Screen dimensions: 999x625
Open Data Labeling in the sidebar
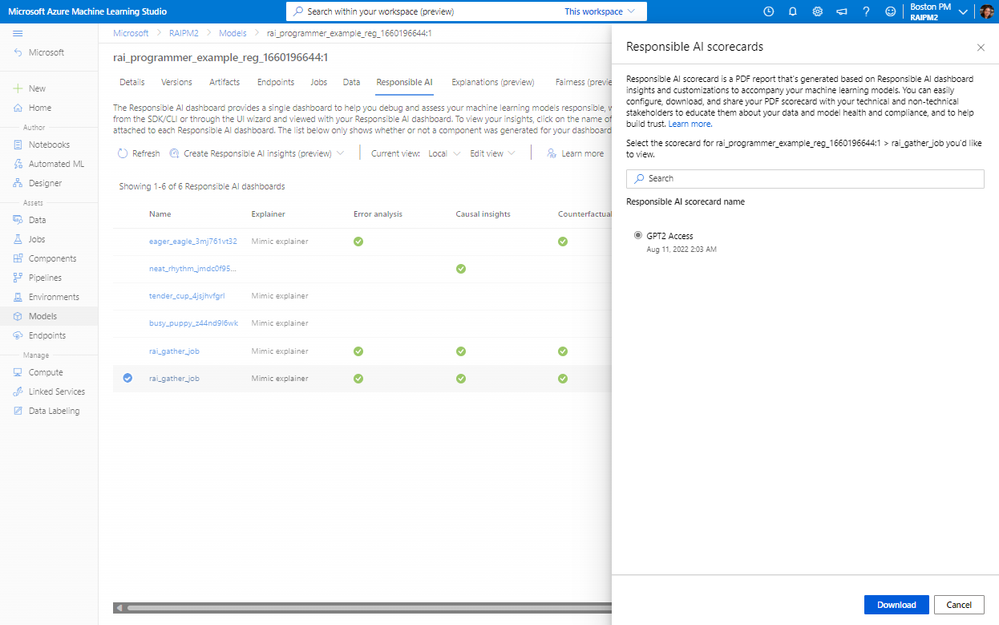(x=47, y=410)
